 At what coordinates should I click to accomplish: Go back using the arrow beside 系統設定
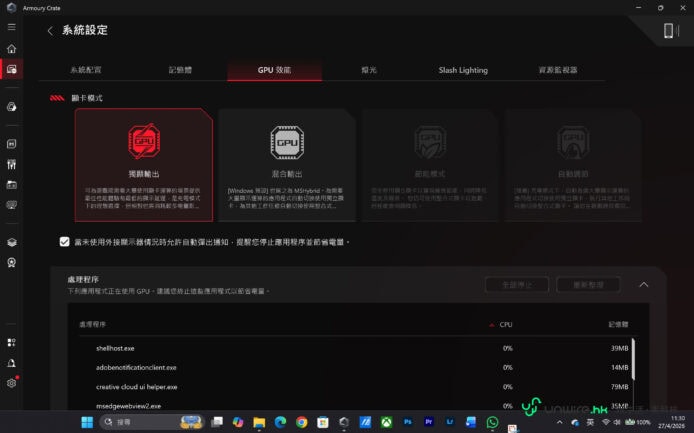coord(50,31)
